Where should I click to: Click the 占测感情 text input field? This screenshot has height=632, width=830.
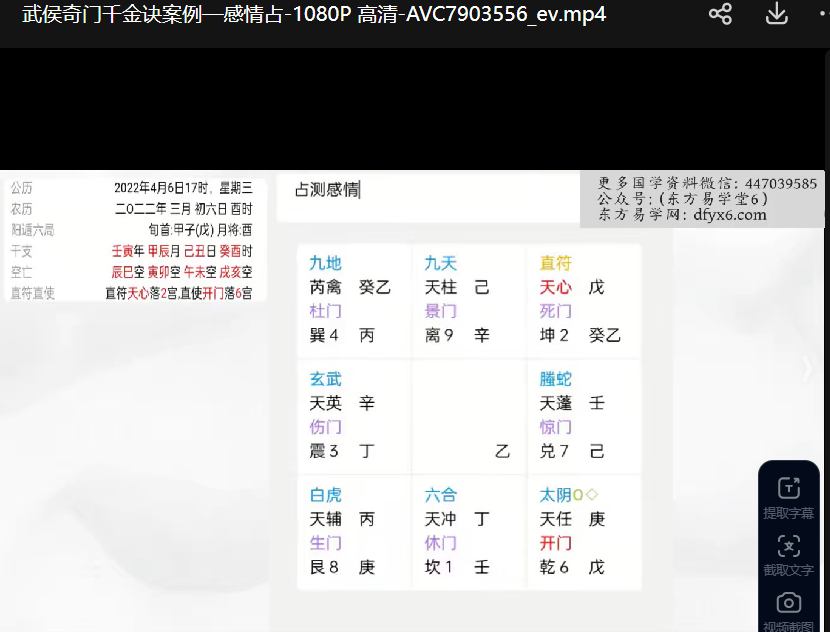click(427, 190)
